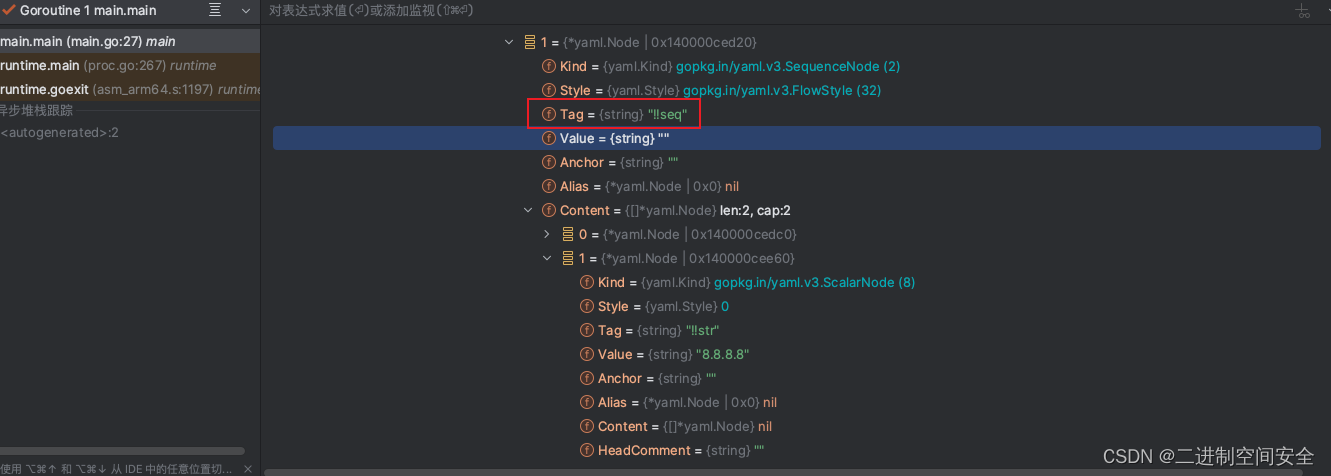Click the add watch icon at top right
Screen dimensions: 1331x476
point(1302,11)
